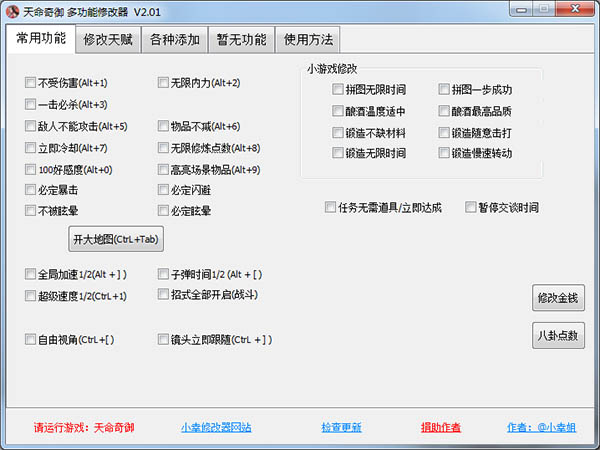Select the 常用功能 tab
The image size is (600, 450).
tap(41, 38)
